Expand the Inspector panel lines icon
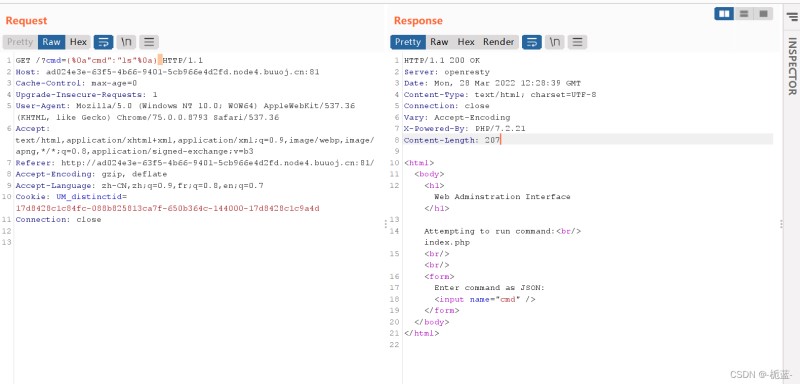The height and width of the screenshot is (384, 800). tap(792, 17)
